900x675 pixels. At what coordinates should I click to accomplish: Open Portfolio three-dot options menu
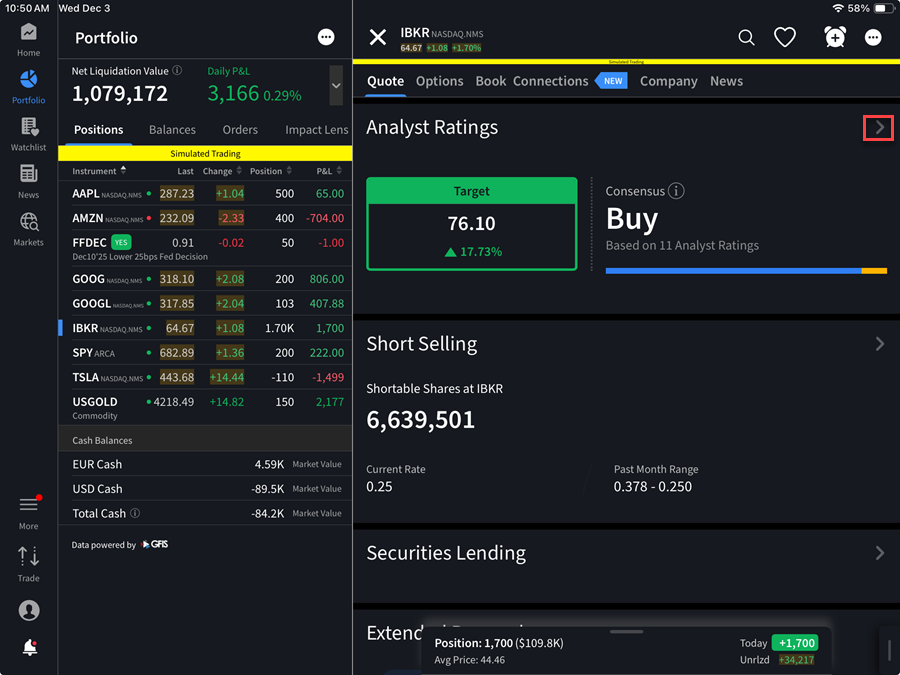pos(326,37)
